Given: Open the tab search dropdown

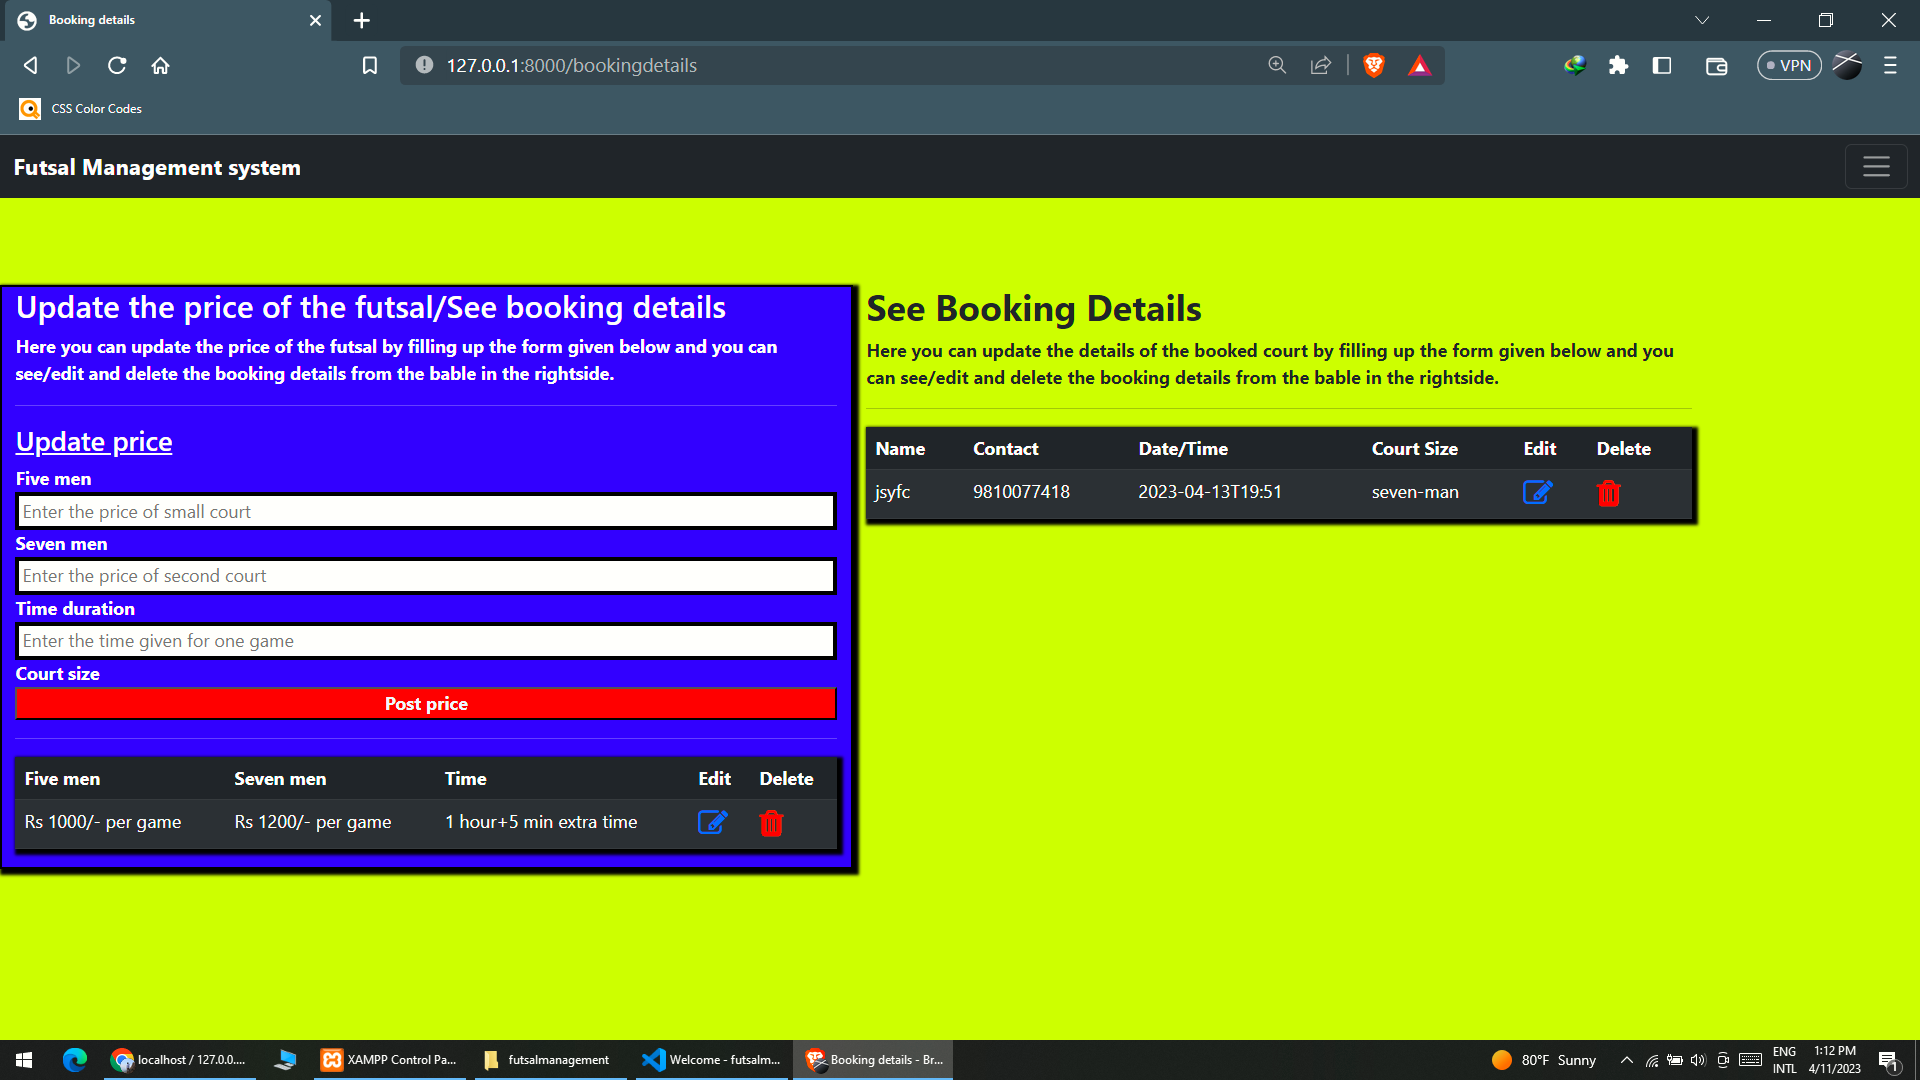Looking at the screenshot, I should (1703, 20).
